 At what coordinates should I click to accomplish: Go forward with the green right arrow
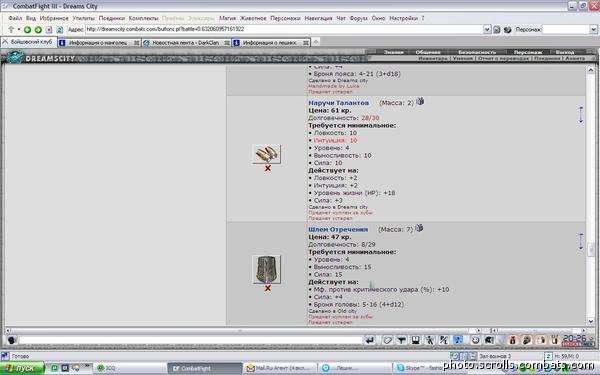pos(38,29)
